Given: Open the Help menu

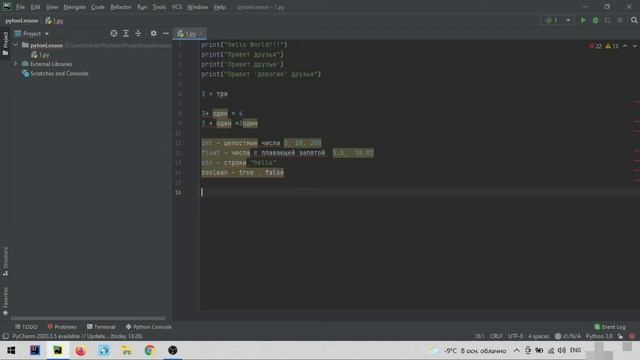Looking at the screenshot, I should coord(220,7).
